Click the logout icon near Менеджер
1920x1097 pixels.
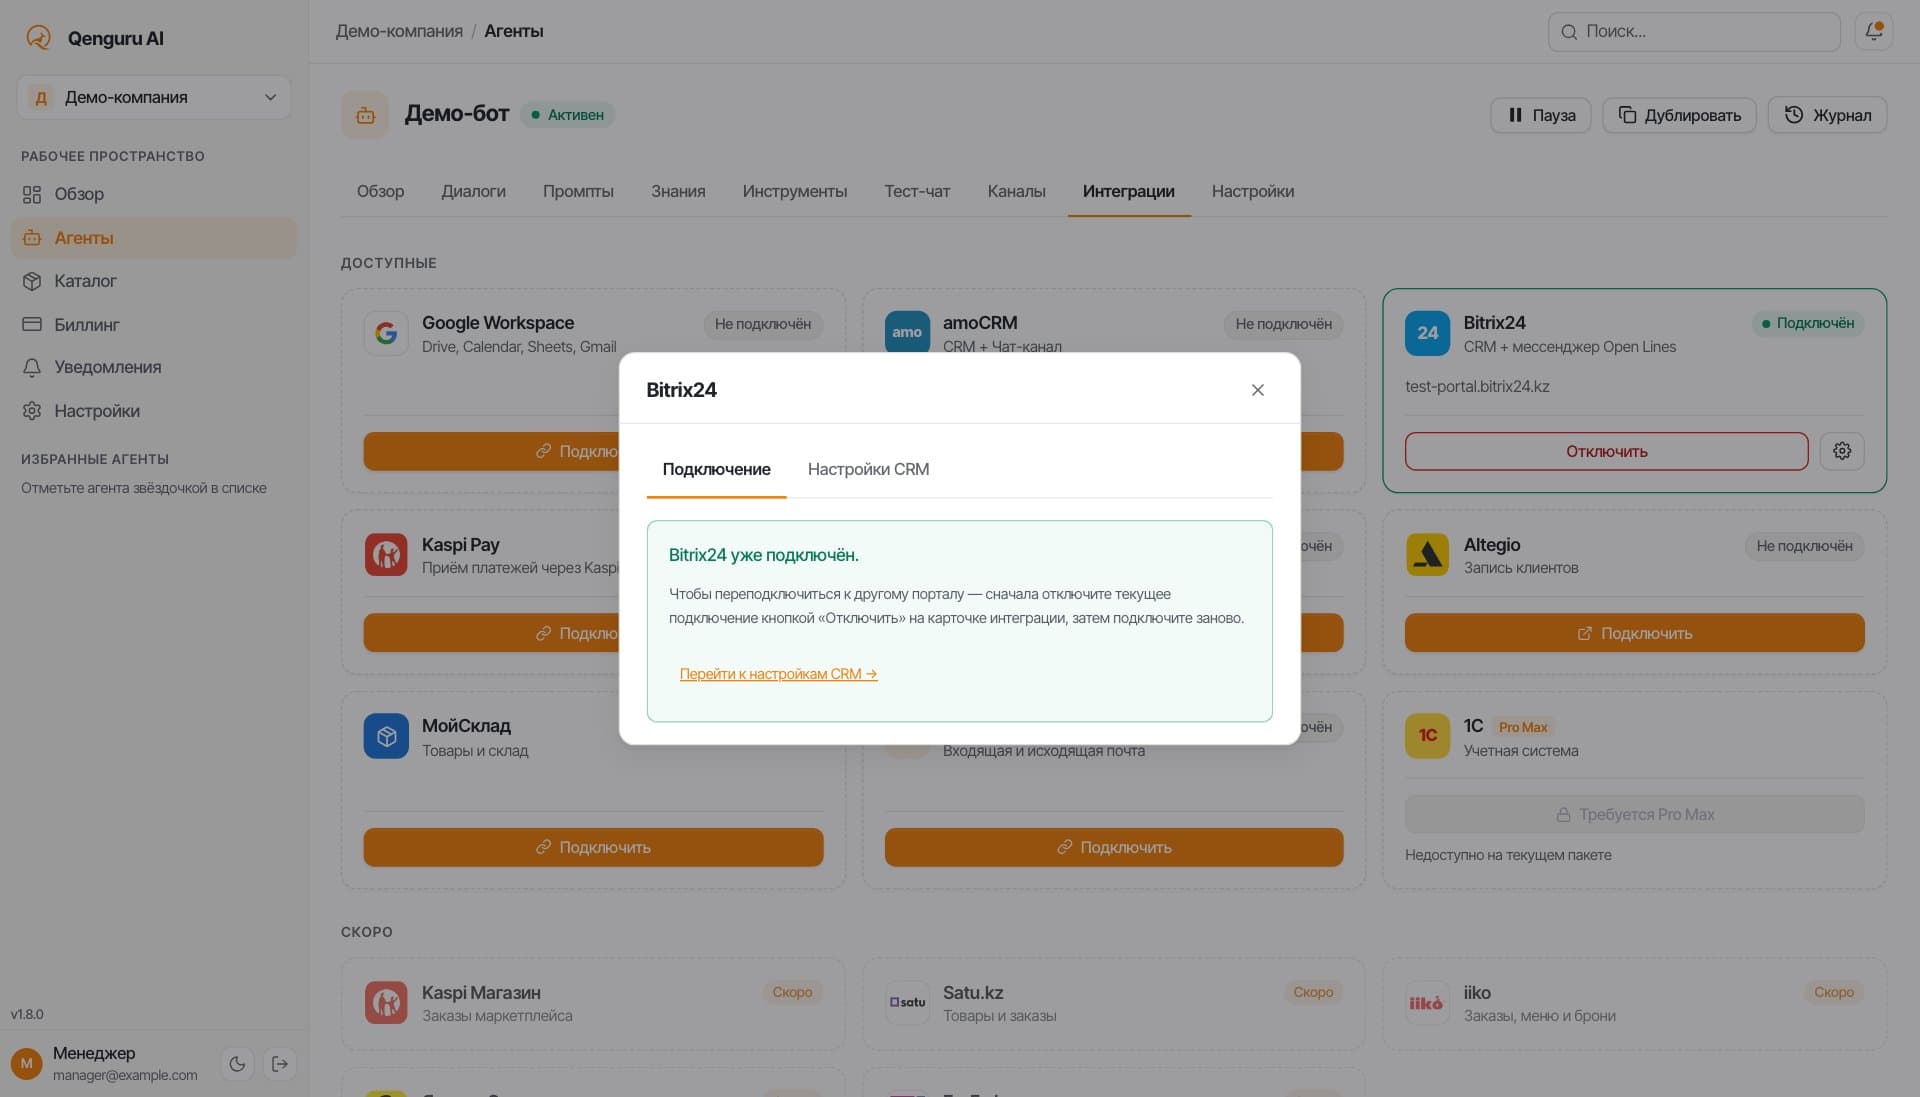(280, 1064)
